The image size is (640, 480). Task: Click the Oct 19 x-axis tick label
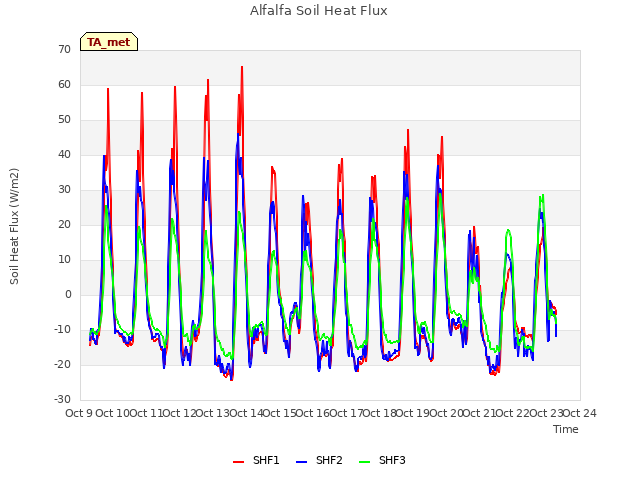(x=413, y=413)
